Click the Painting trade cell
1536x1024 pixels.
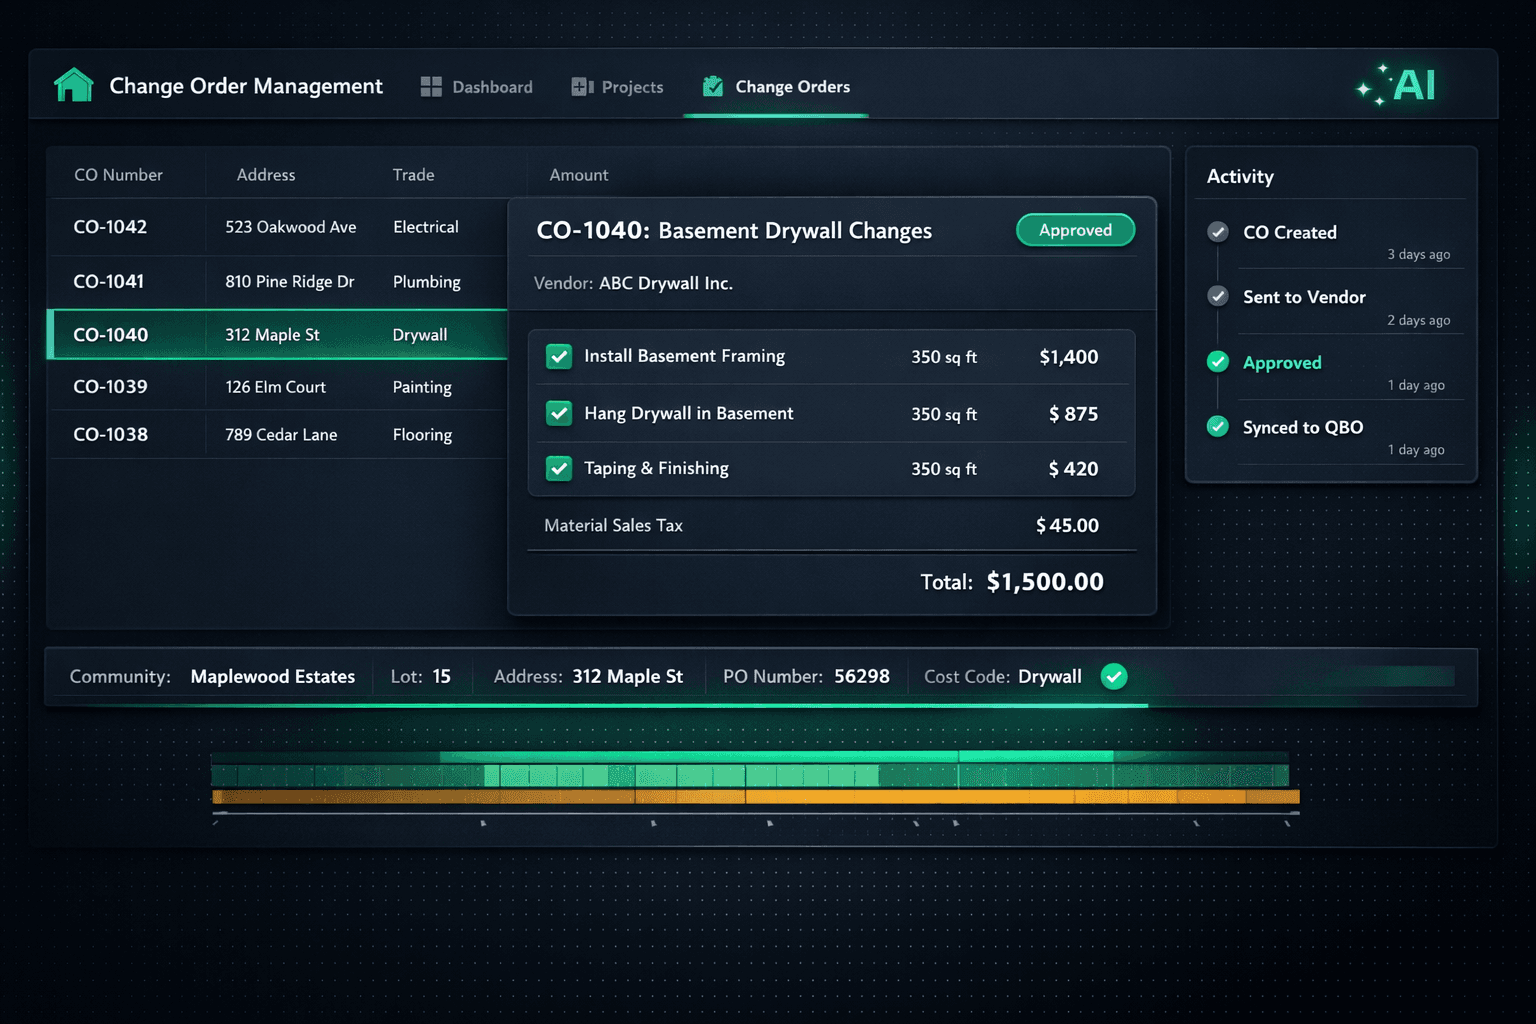(x=422, y=387)
